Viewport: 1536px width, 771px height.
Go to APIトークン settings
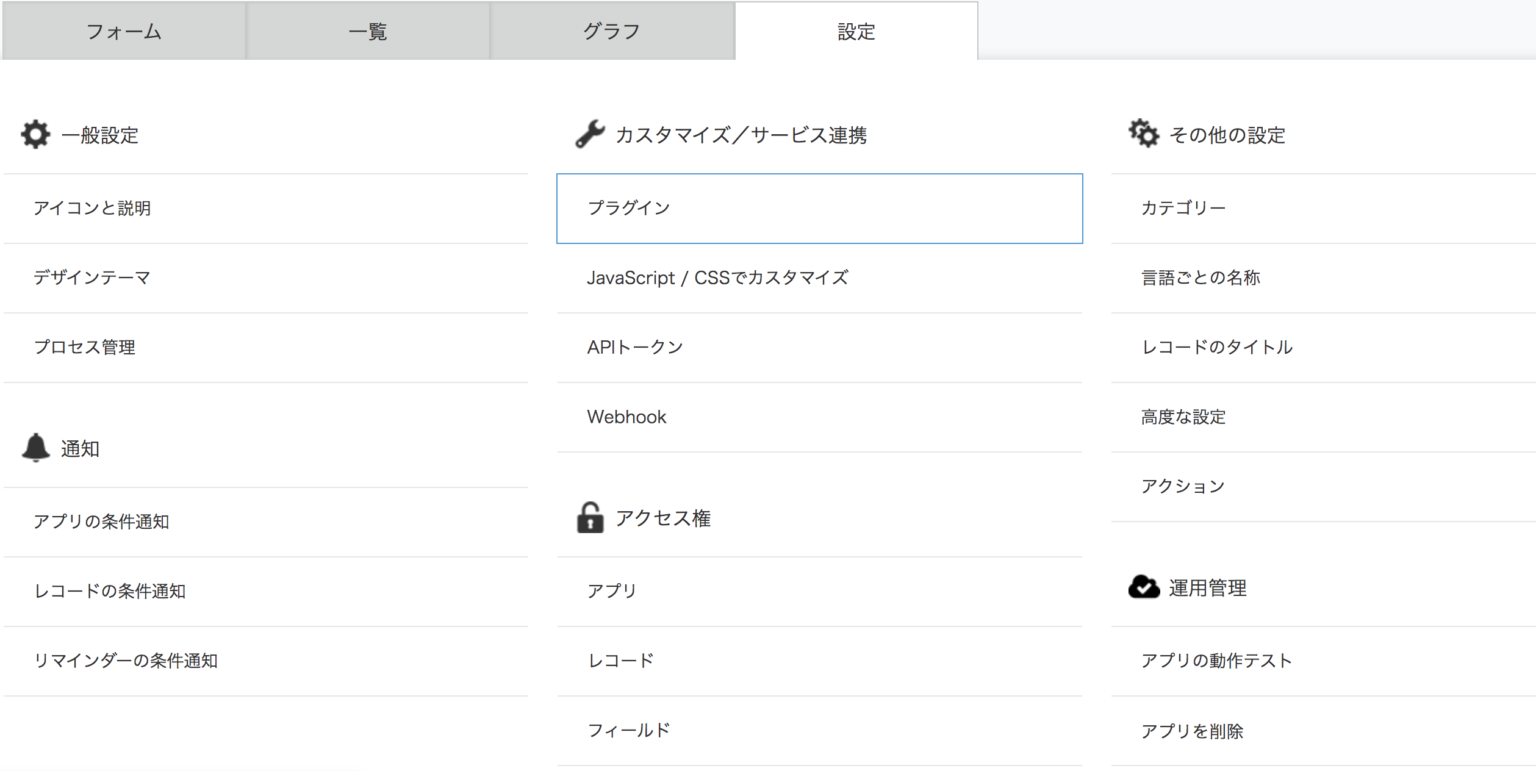[635, 347]
